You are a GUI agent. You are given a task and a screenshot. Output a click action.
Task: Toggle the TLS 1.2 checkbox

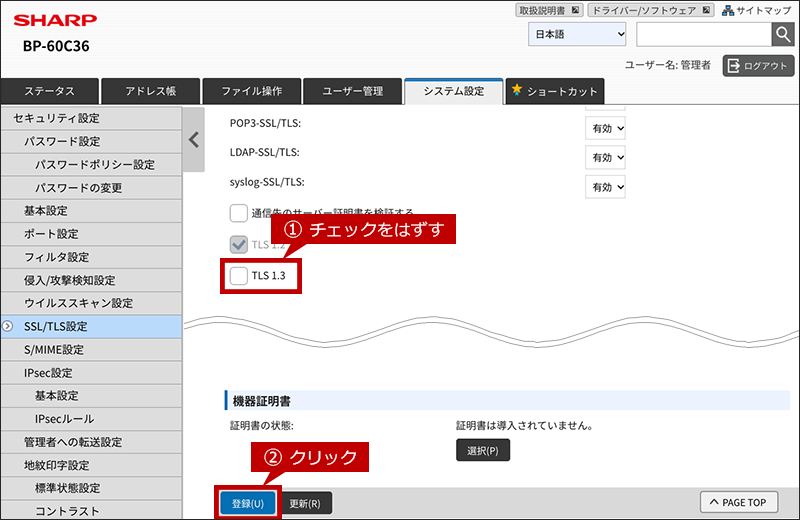pos(238,244)
